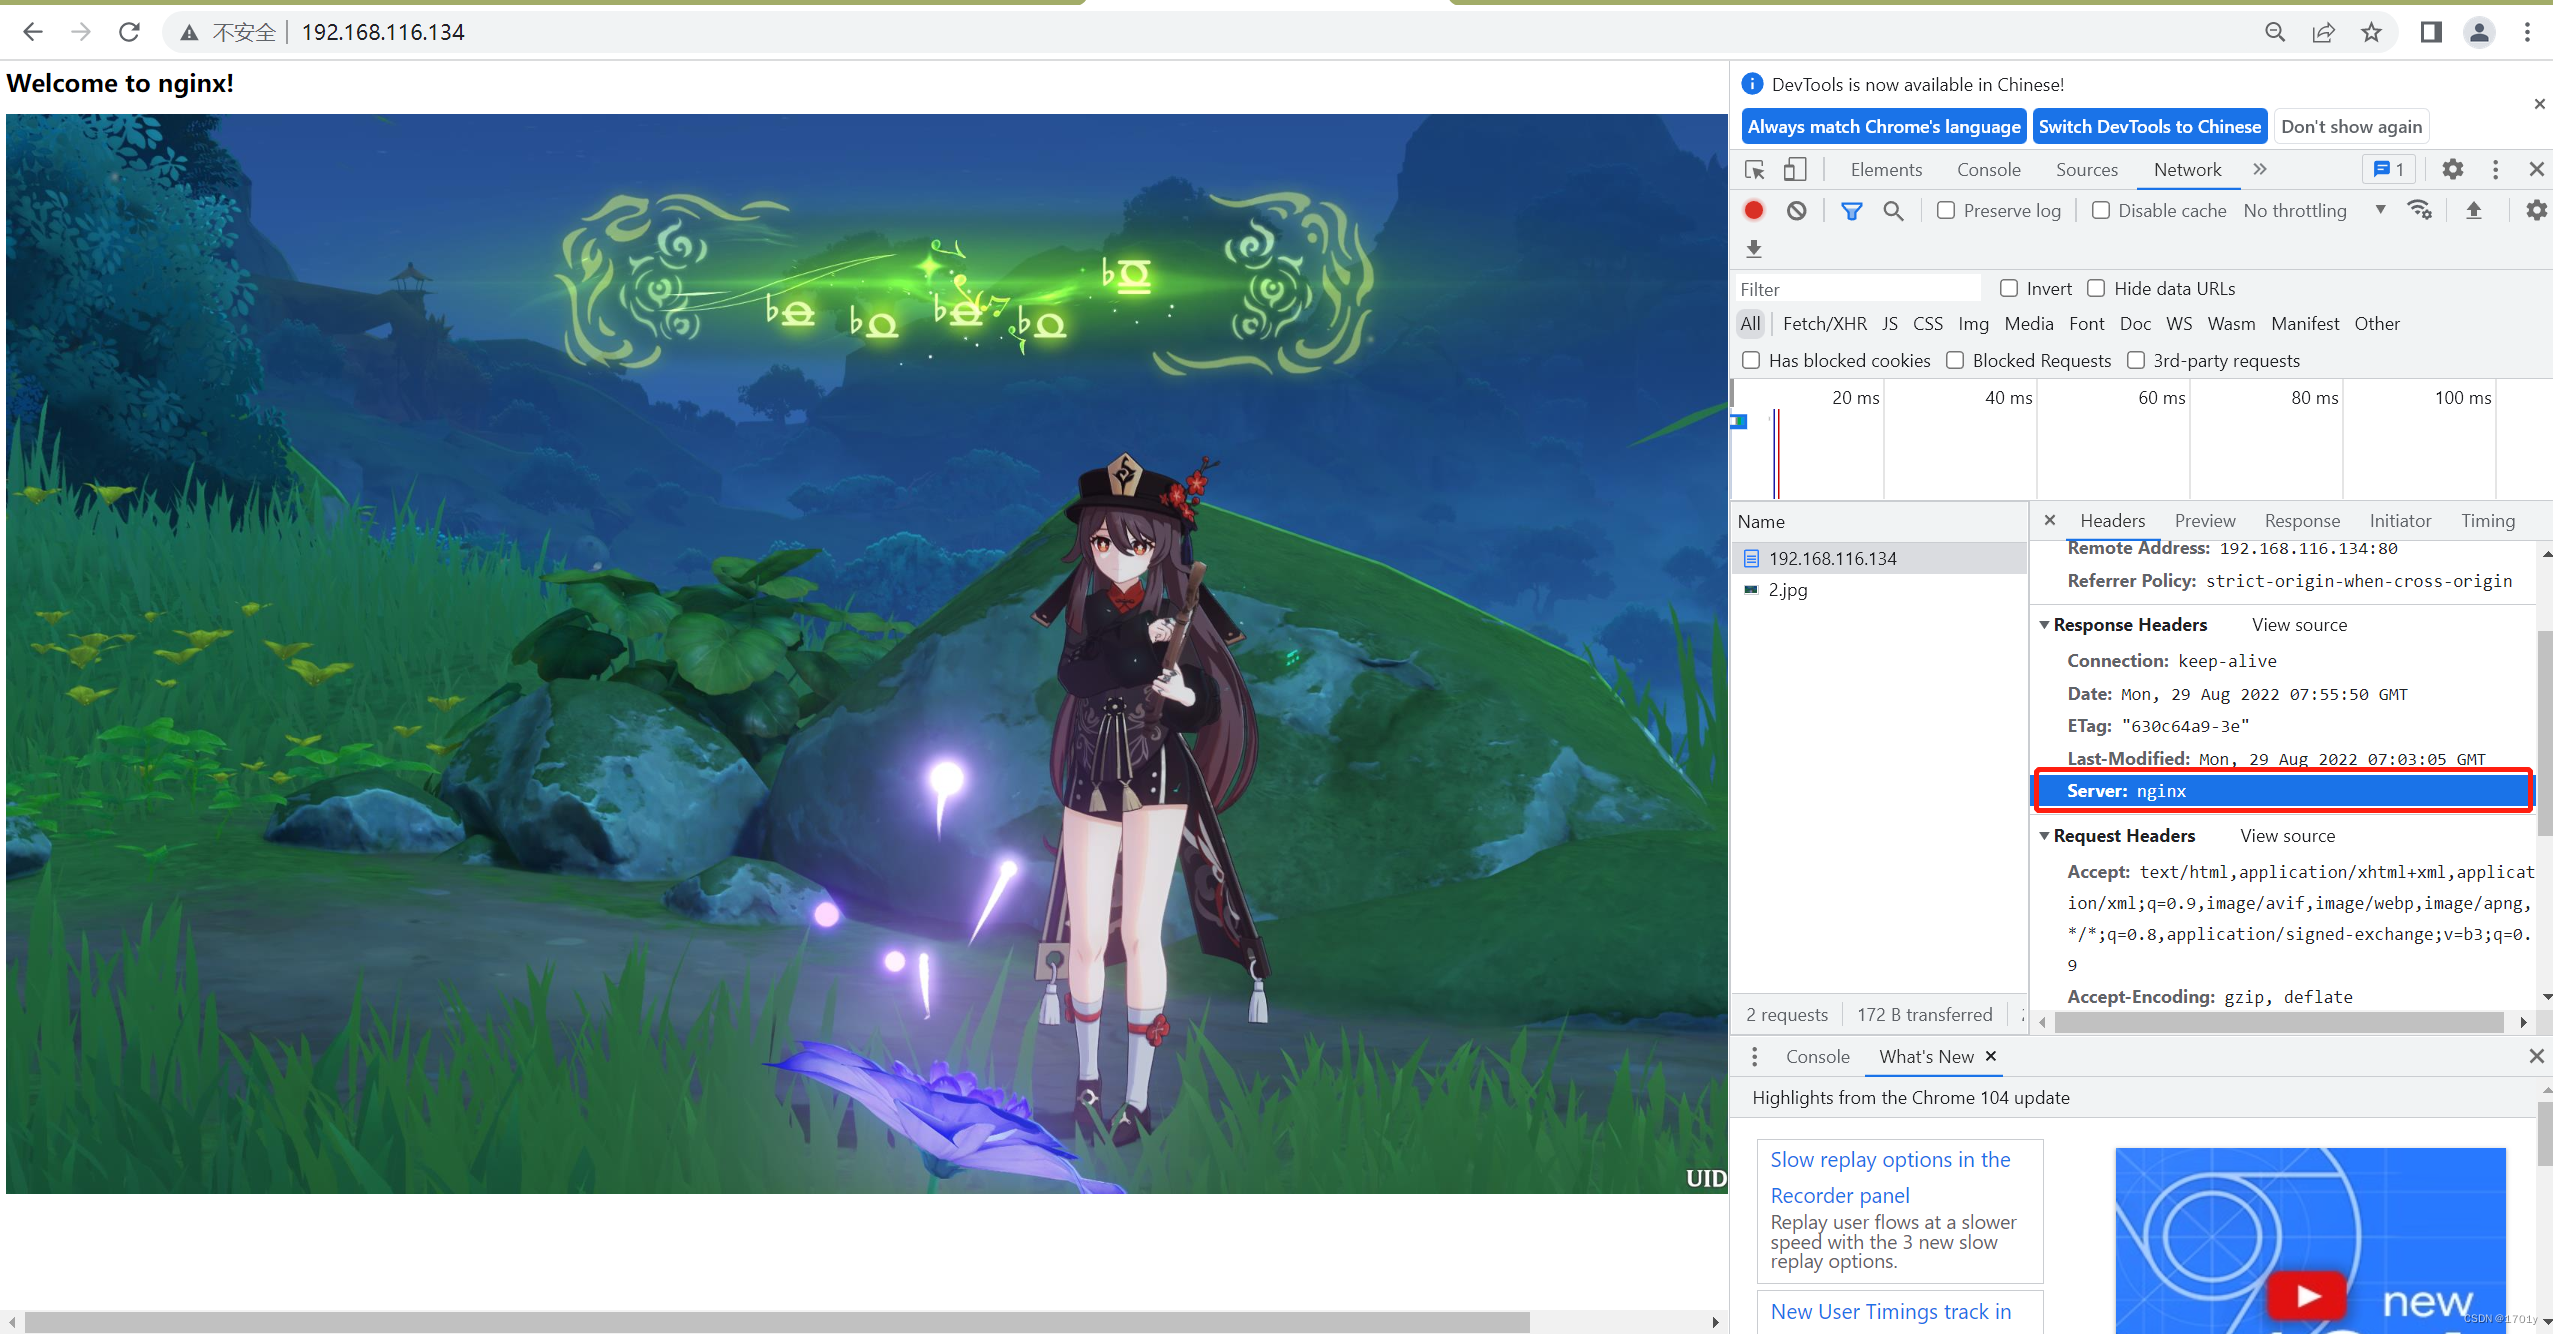The height and width of the screenshot is (1334, 2553).
Task: Go back to previous page
Action: (32, 32)
